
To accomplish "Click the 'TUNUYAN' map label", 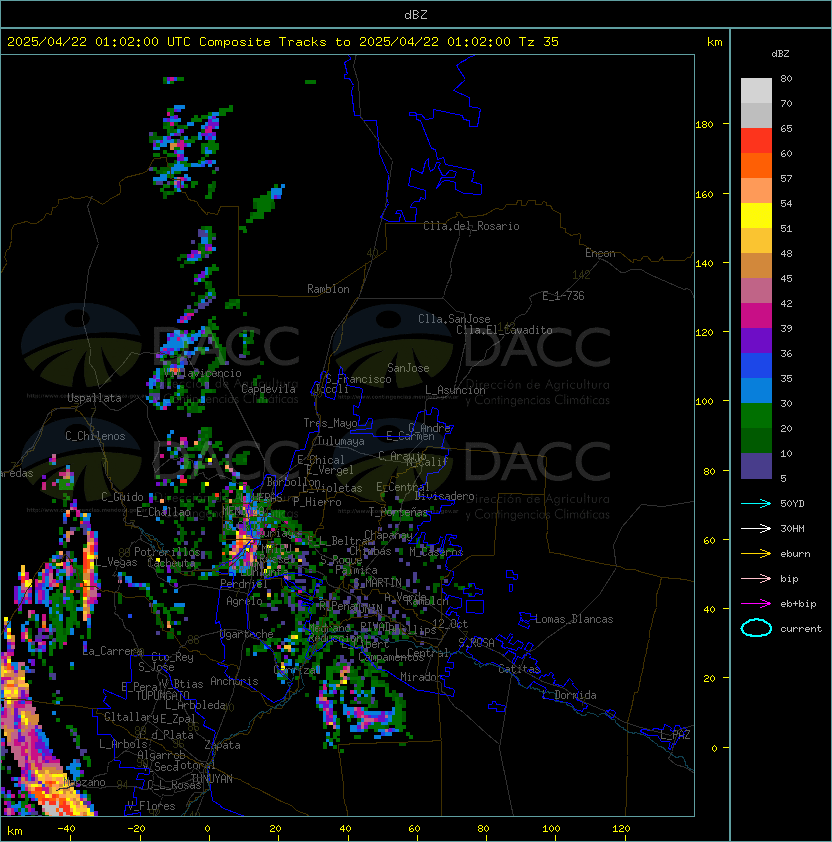I will [x=212, y=779].
